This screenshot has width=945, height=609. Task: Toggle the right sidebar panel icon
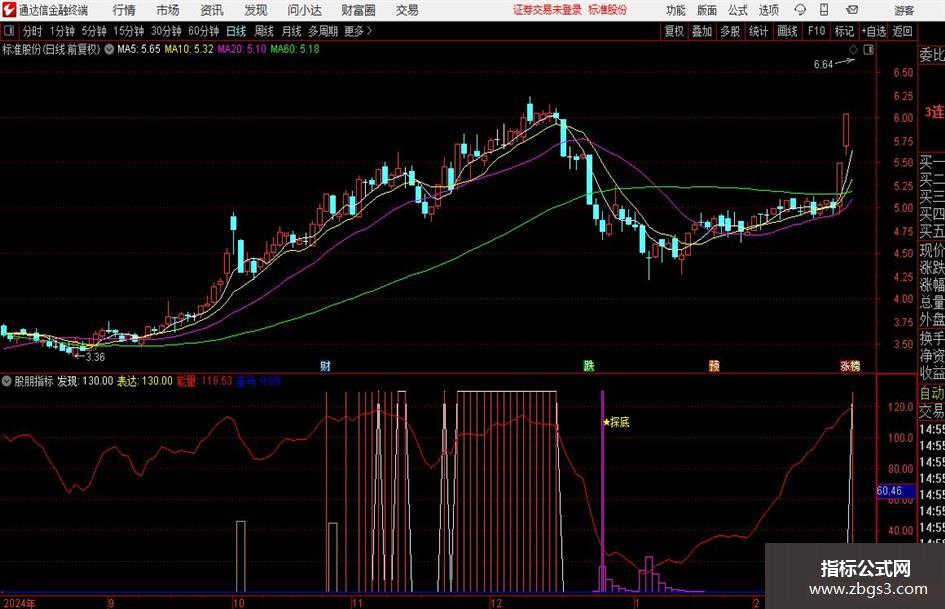(868, 50)
